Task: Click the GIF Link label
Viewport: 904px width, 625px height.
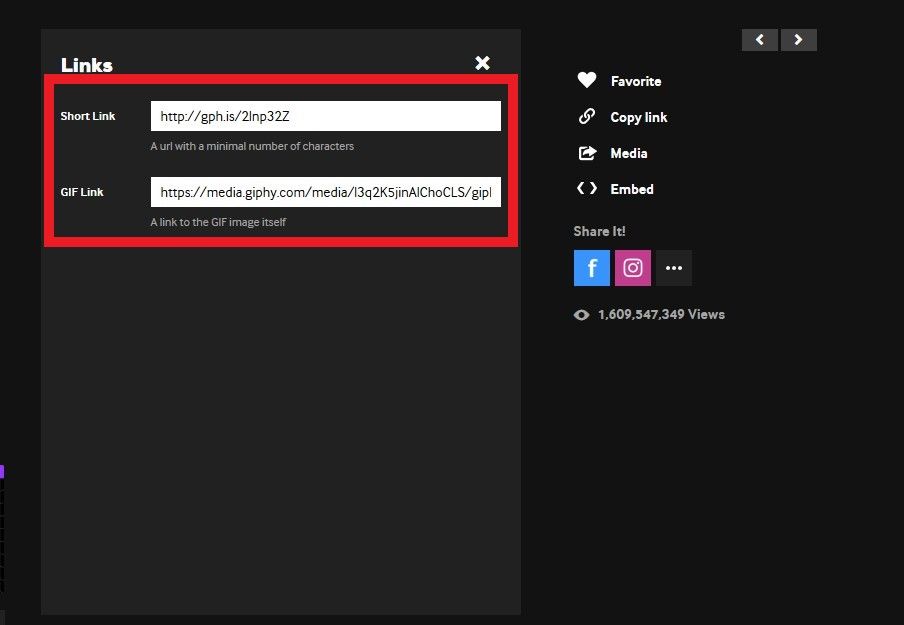Action: (x=82, y=192)
